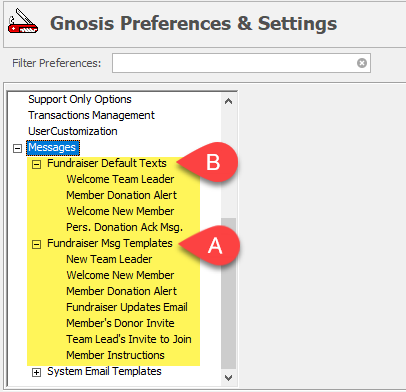
Task: Click the red A callout marker
Action: (211, 246)
